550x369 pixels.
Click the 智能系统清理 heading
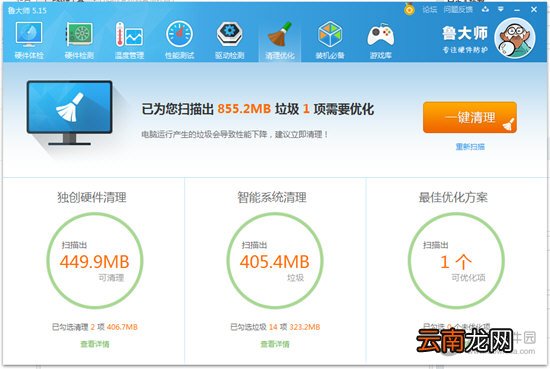(x=272, y=197)
